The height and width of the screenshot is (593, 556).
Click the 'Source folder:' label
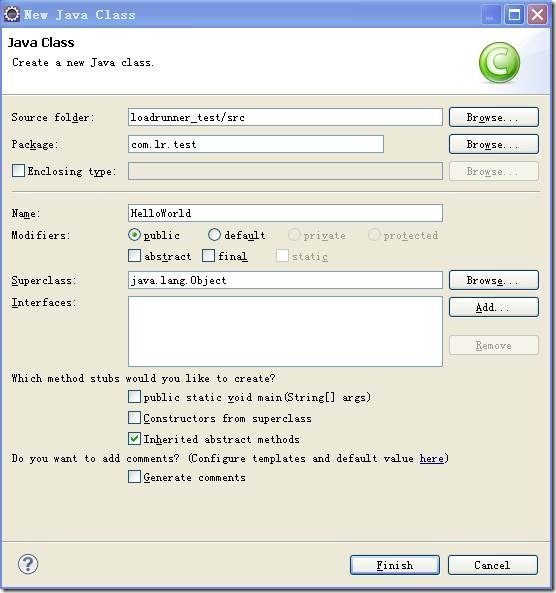click(x=52, y=118)
